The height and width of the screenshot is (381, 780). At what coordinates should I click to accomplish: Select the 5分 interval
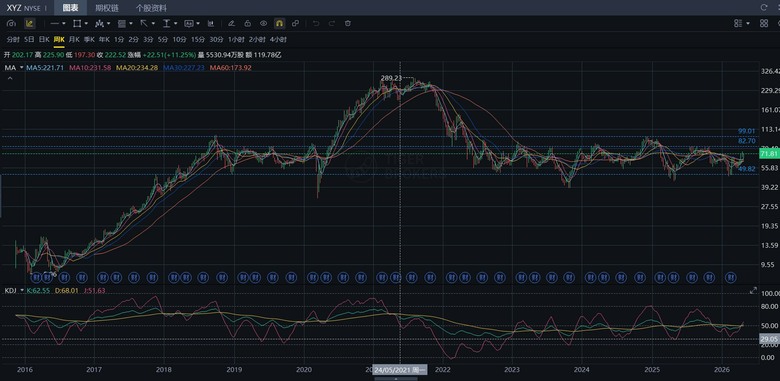163,39
